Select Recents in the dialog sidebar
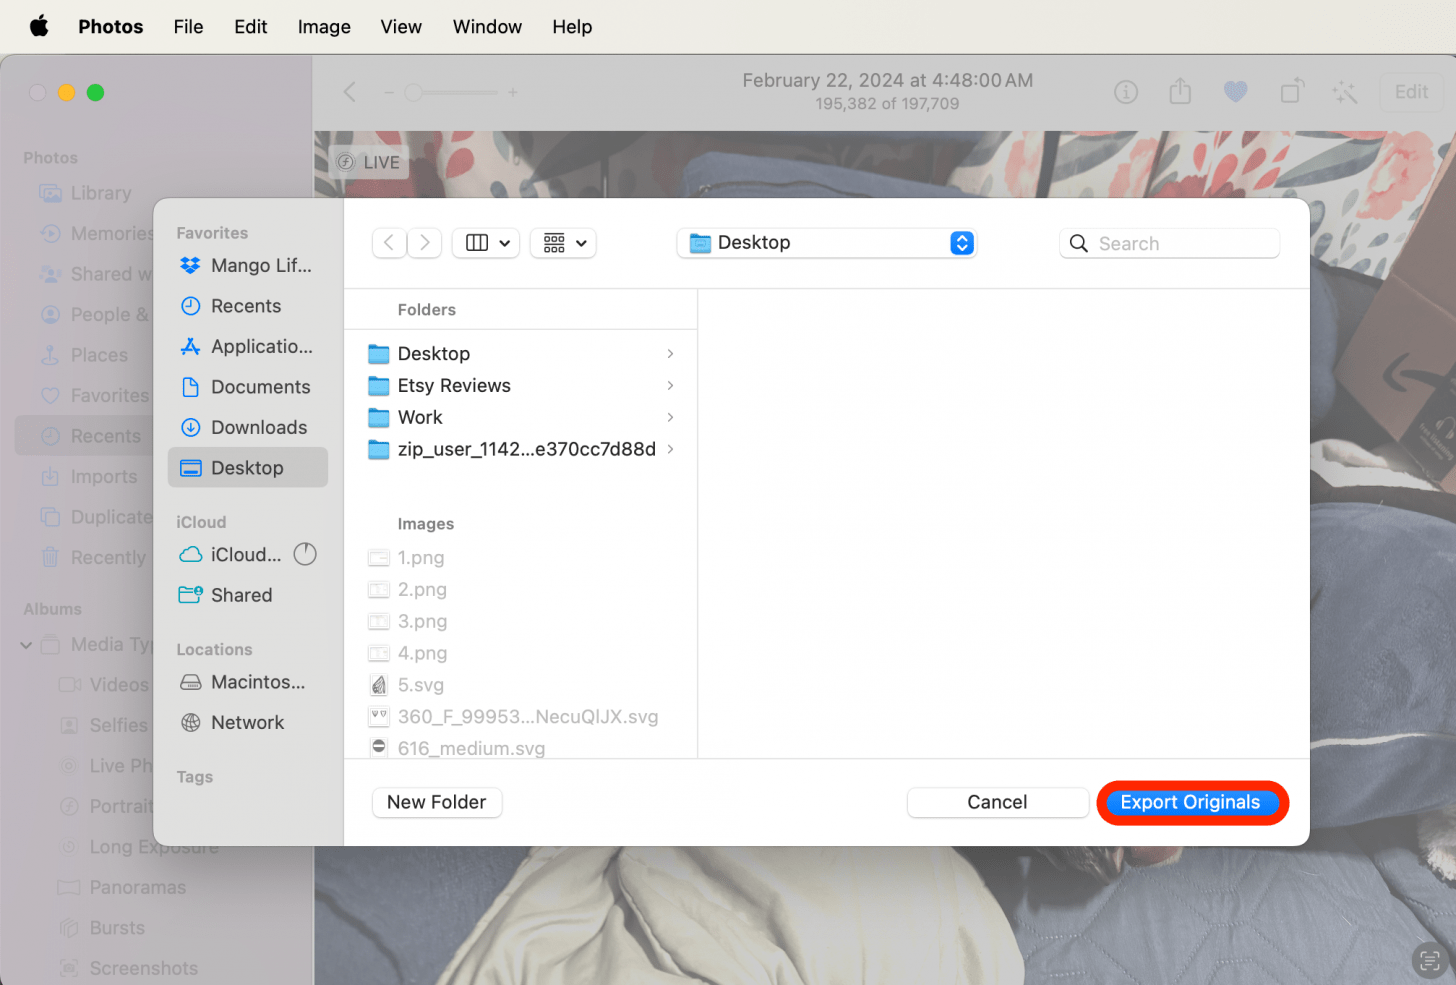 (247, 306)
